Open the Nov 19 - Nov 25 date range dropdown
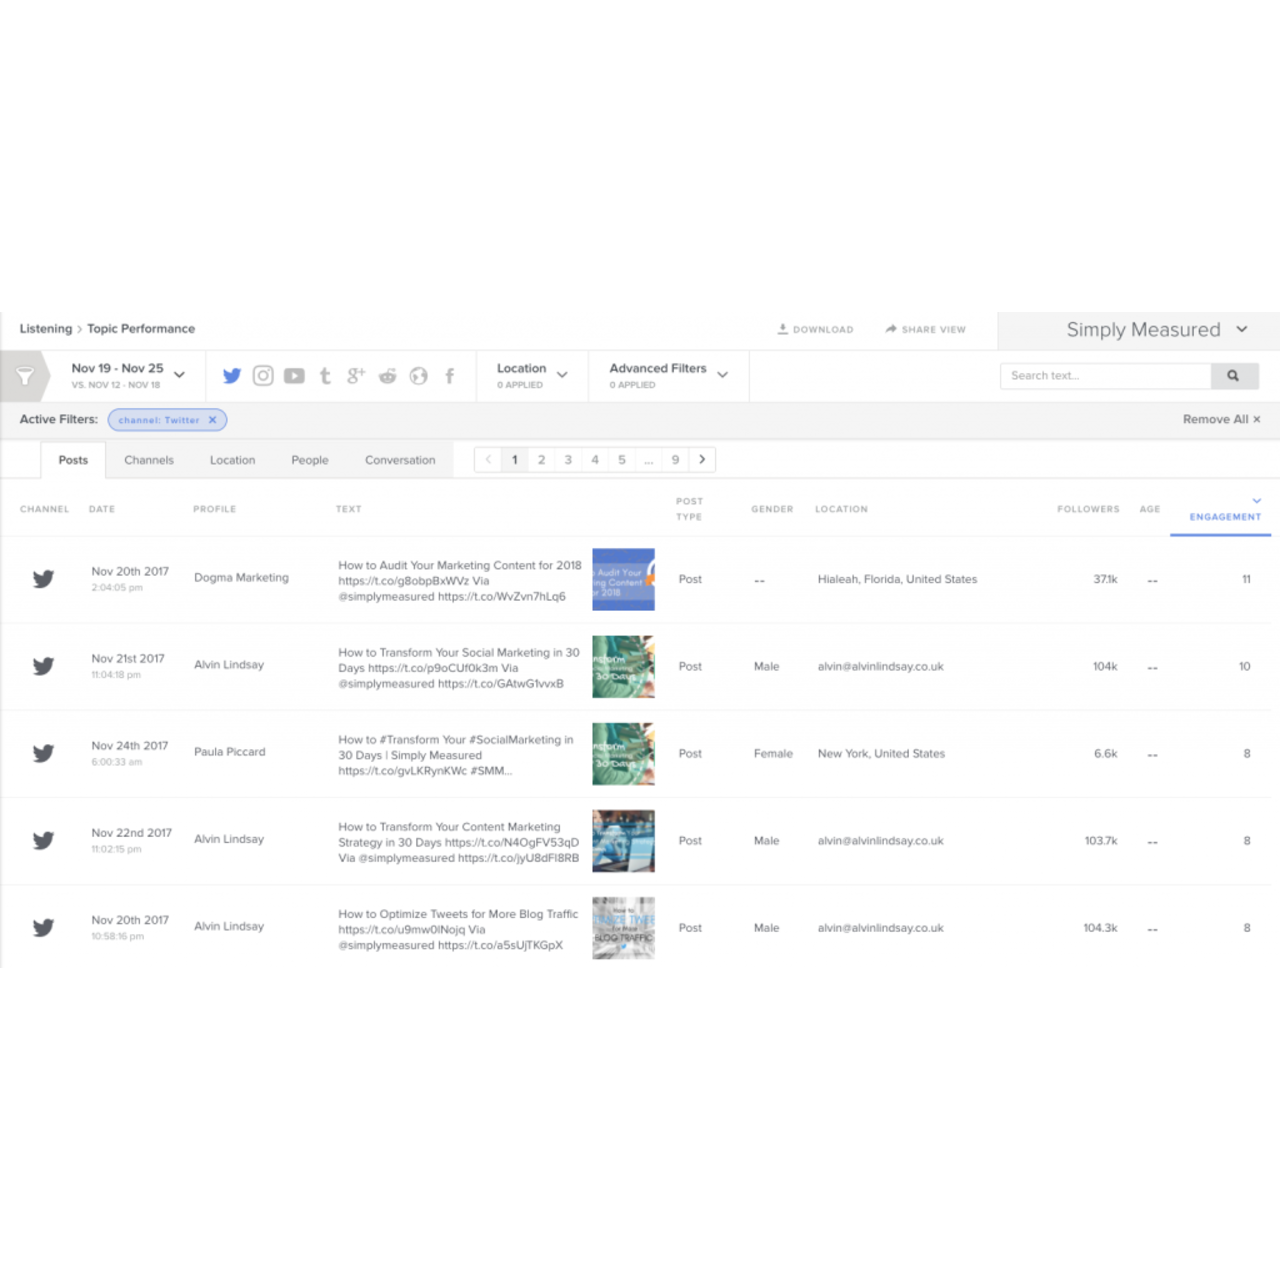Viewport: 1280px width, 1280px height. coord(126,375)
